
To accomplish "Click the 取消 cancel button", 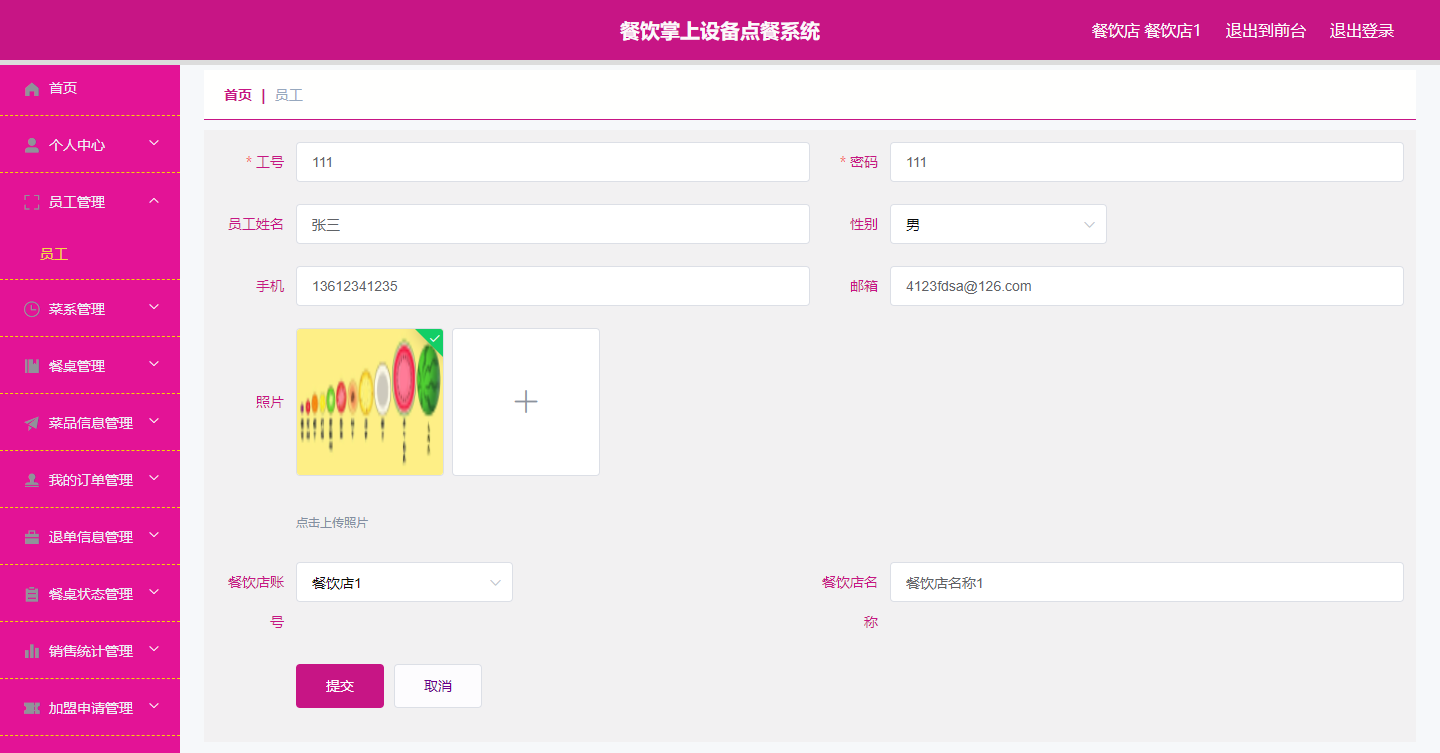I will [x=438, y=686].
